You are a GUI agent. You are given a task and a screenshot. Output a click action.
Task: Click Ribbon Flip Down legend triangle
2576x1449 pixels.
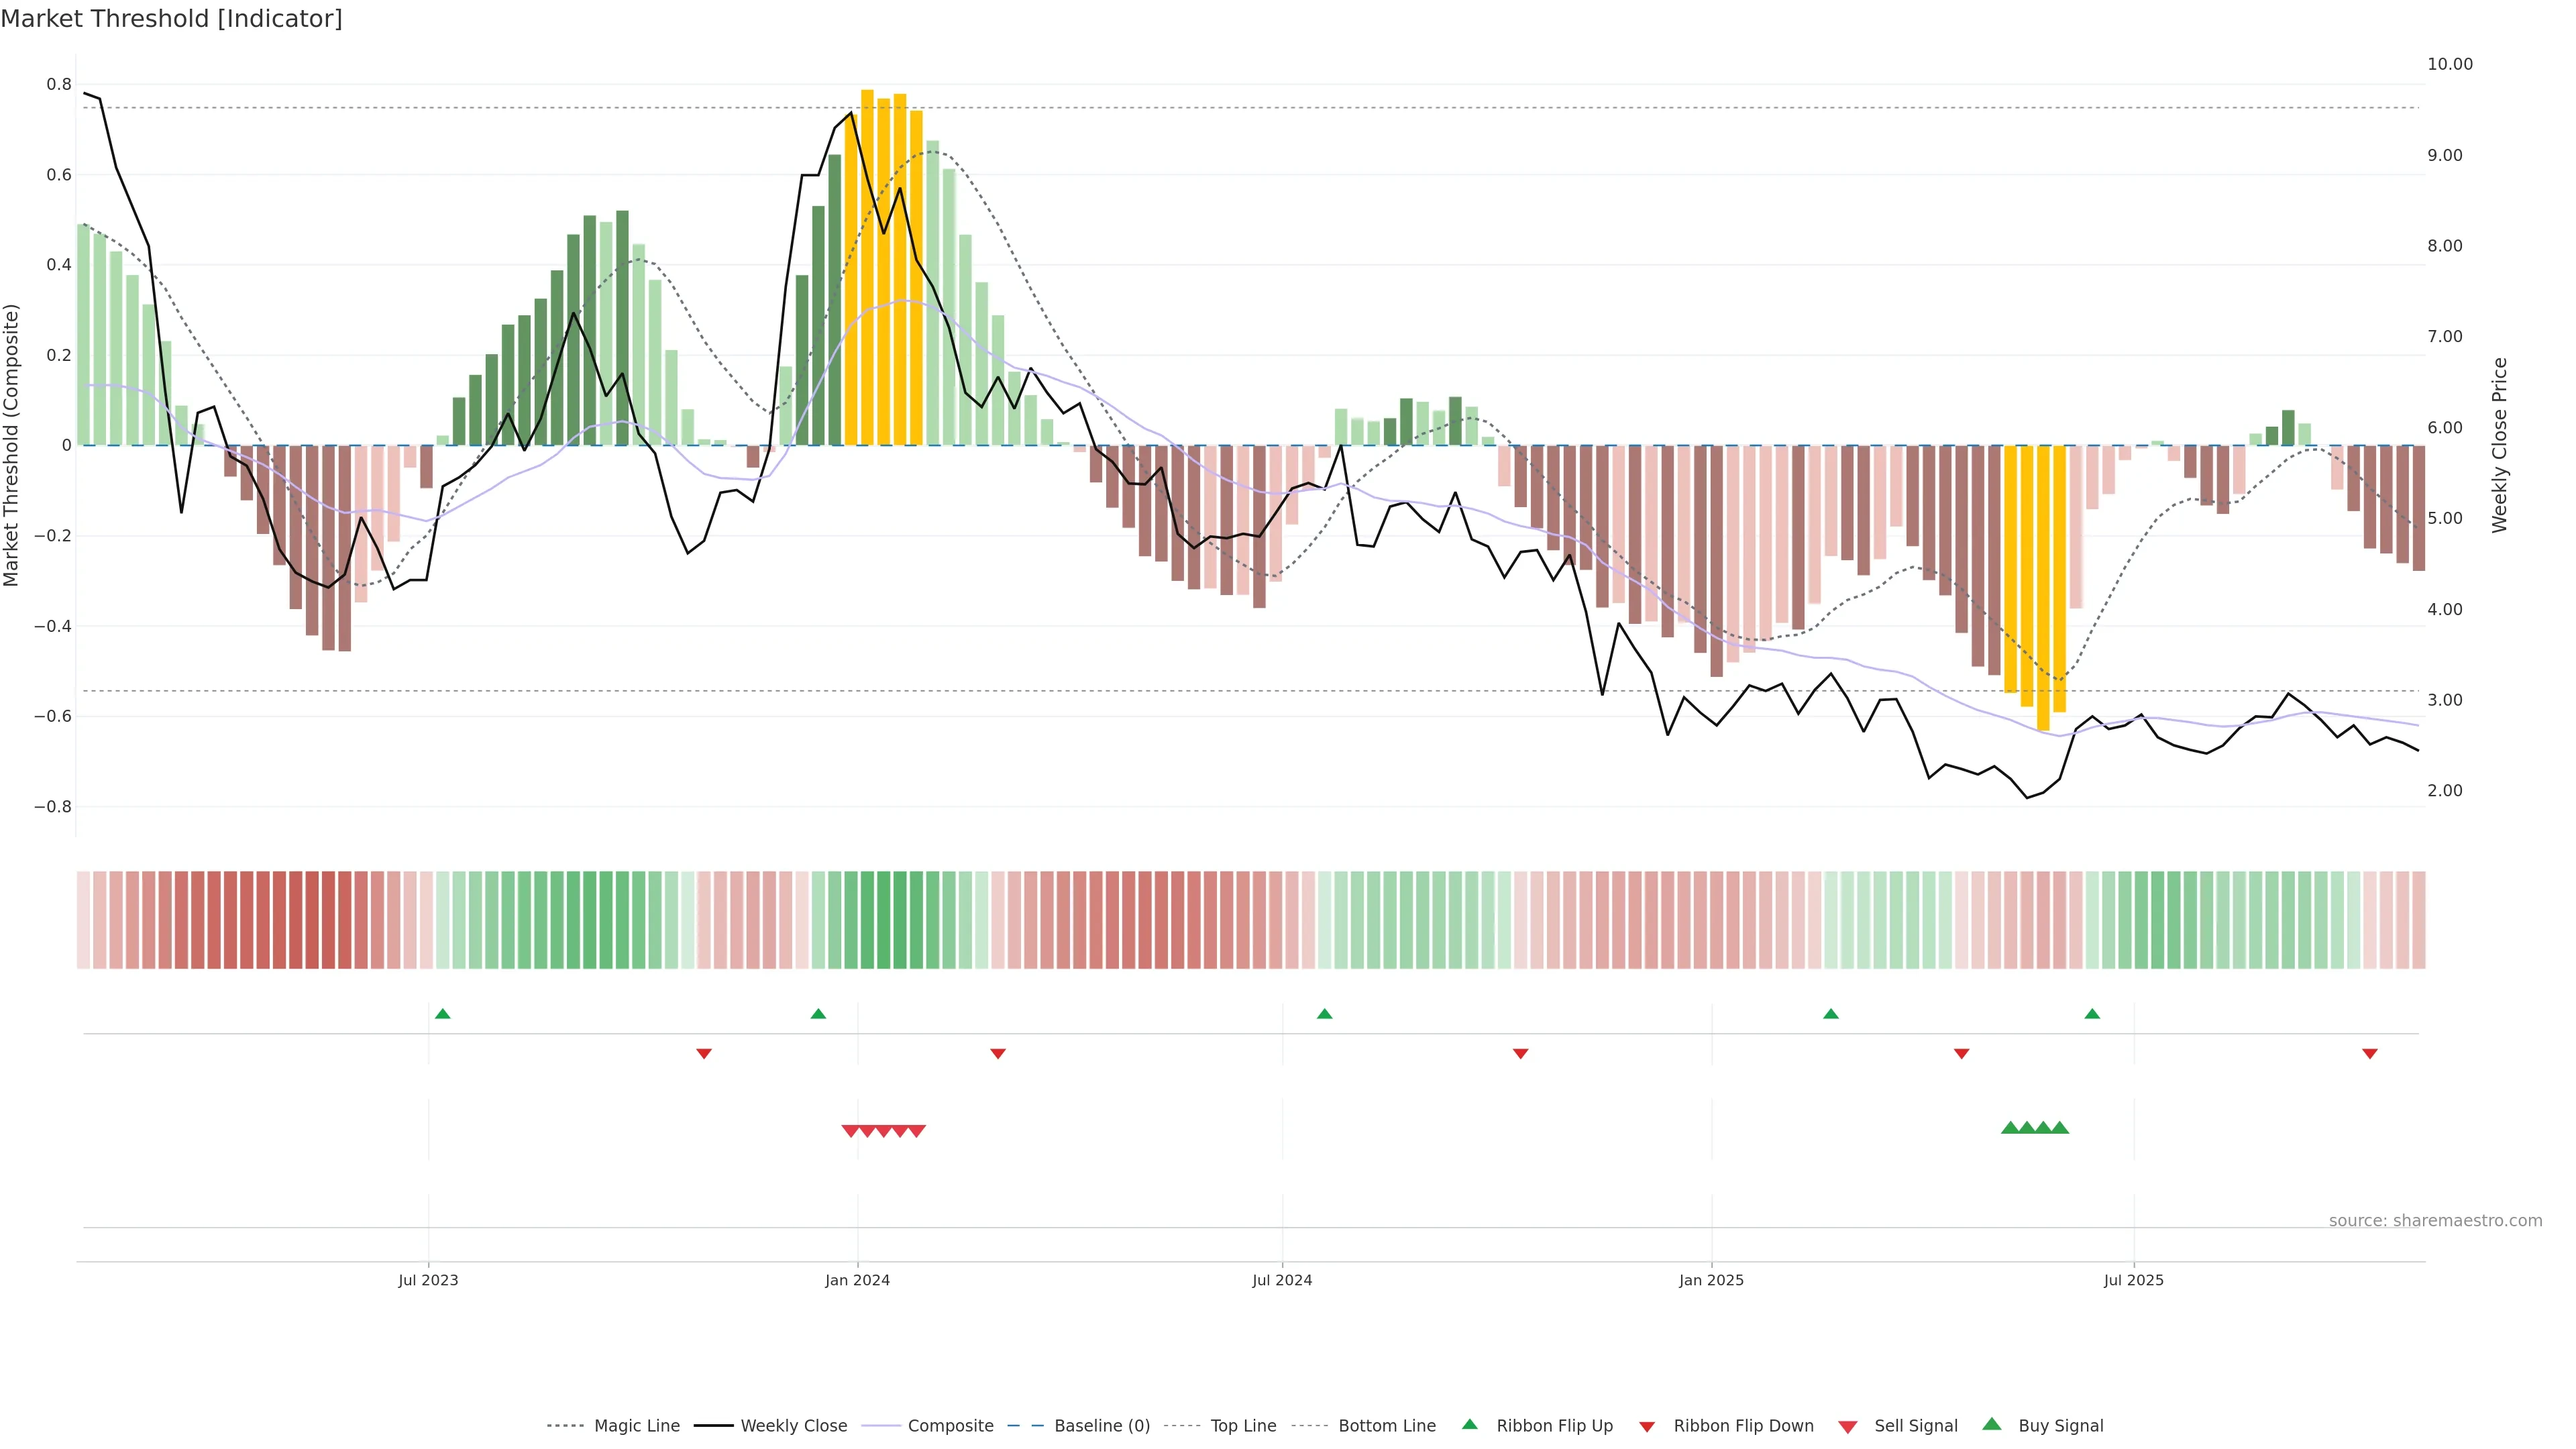click(x=1647, y=1427)
